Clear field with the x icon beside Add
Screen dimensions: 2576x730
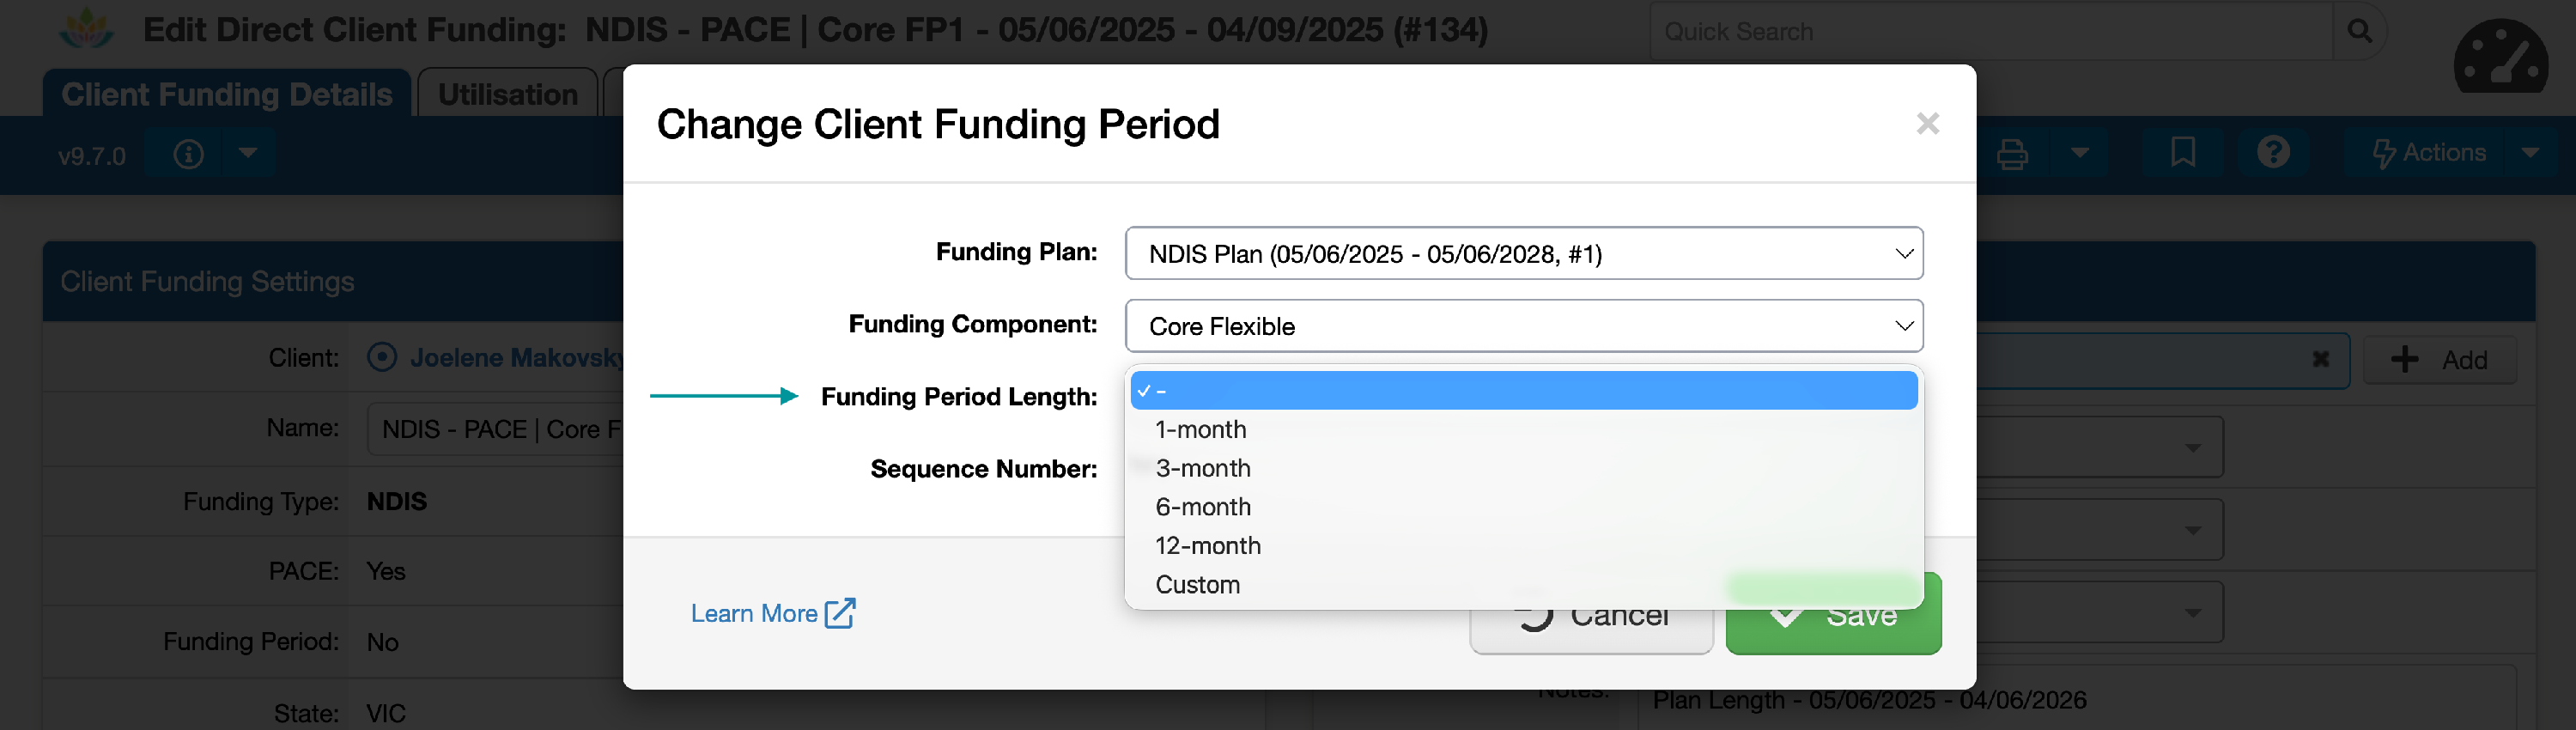2320,359
